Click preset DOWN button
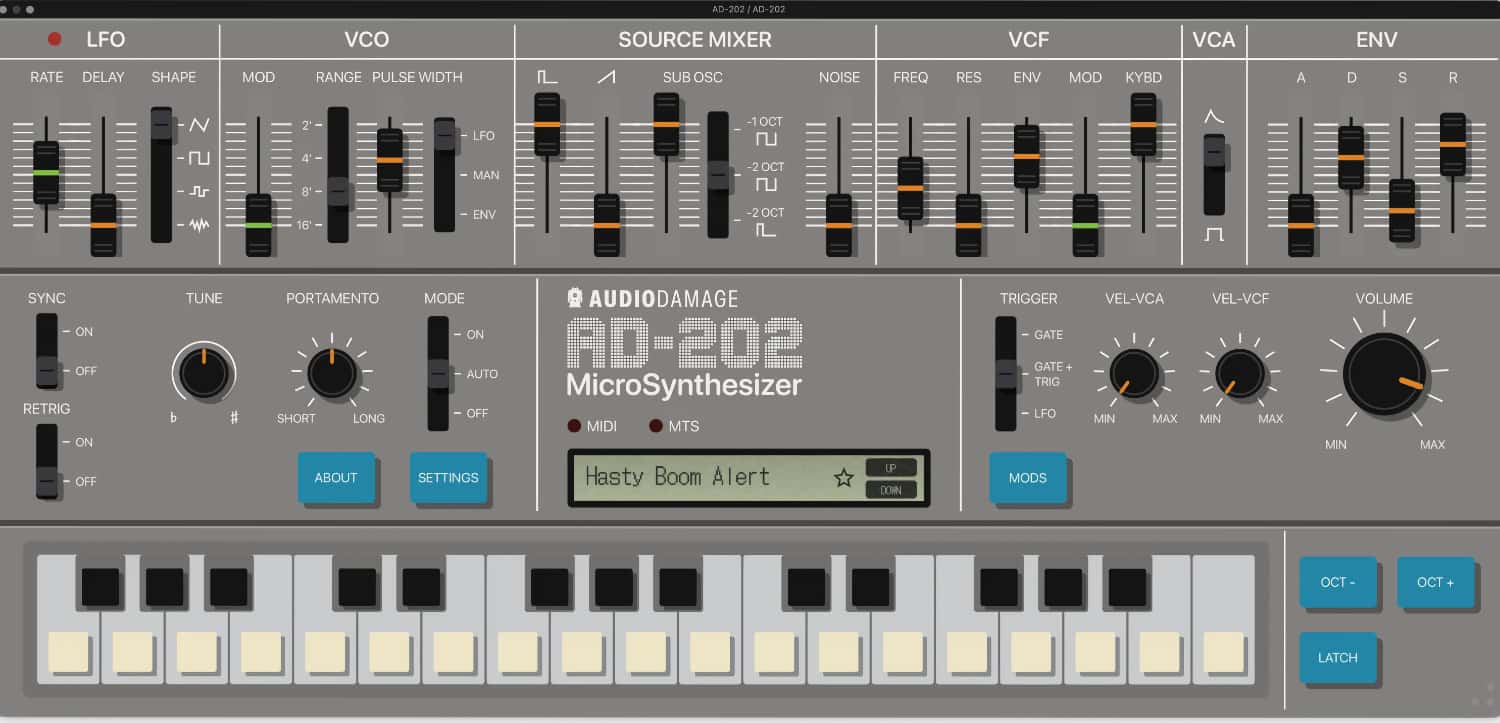 890,490
